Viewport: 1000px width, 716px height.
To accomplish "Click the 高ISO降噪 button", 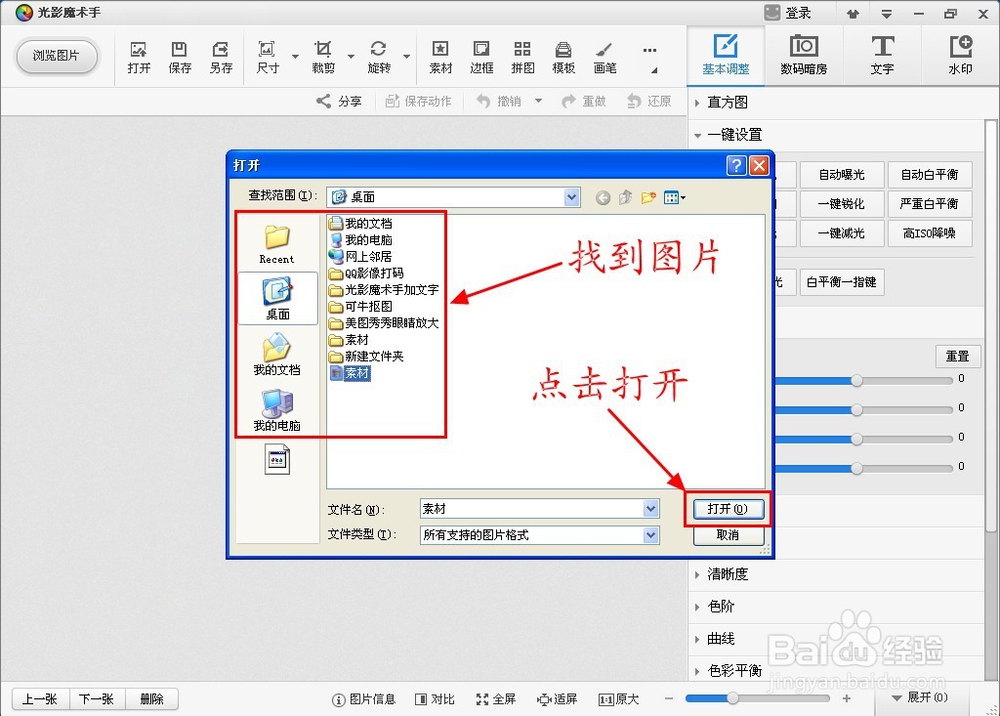I will (929, 233).
